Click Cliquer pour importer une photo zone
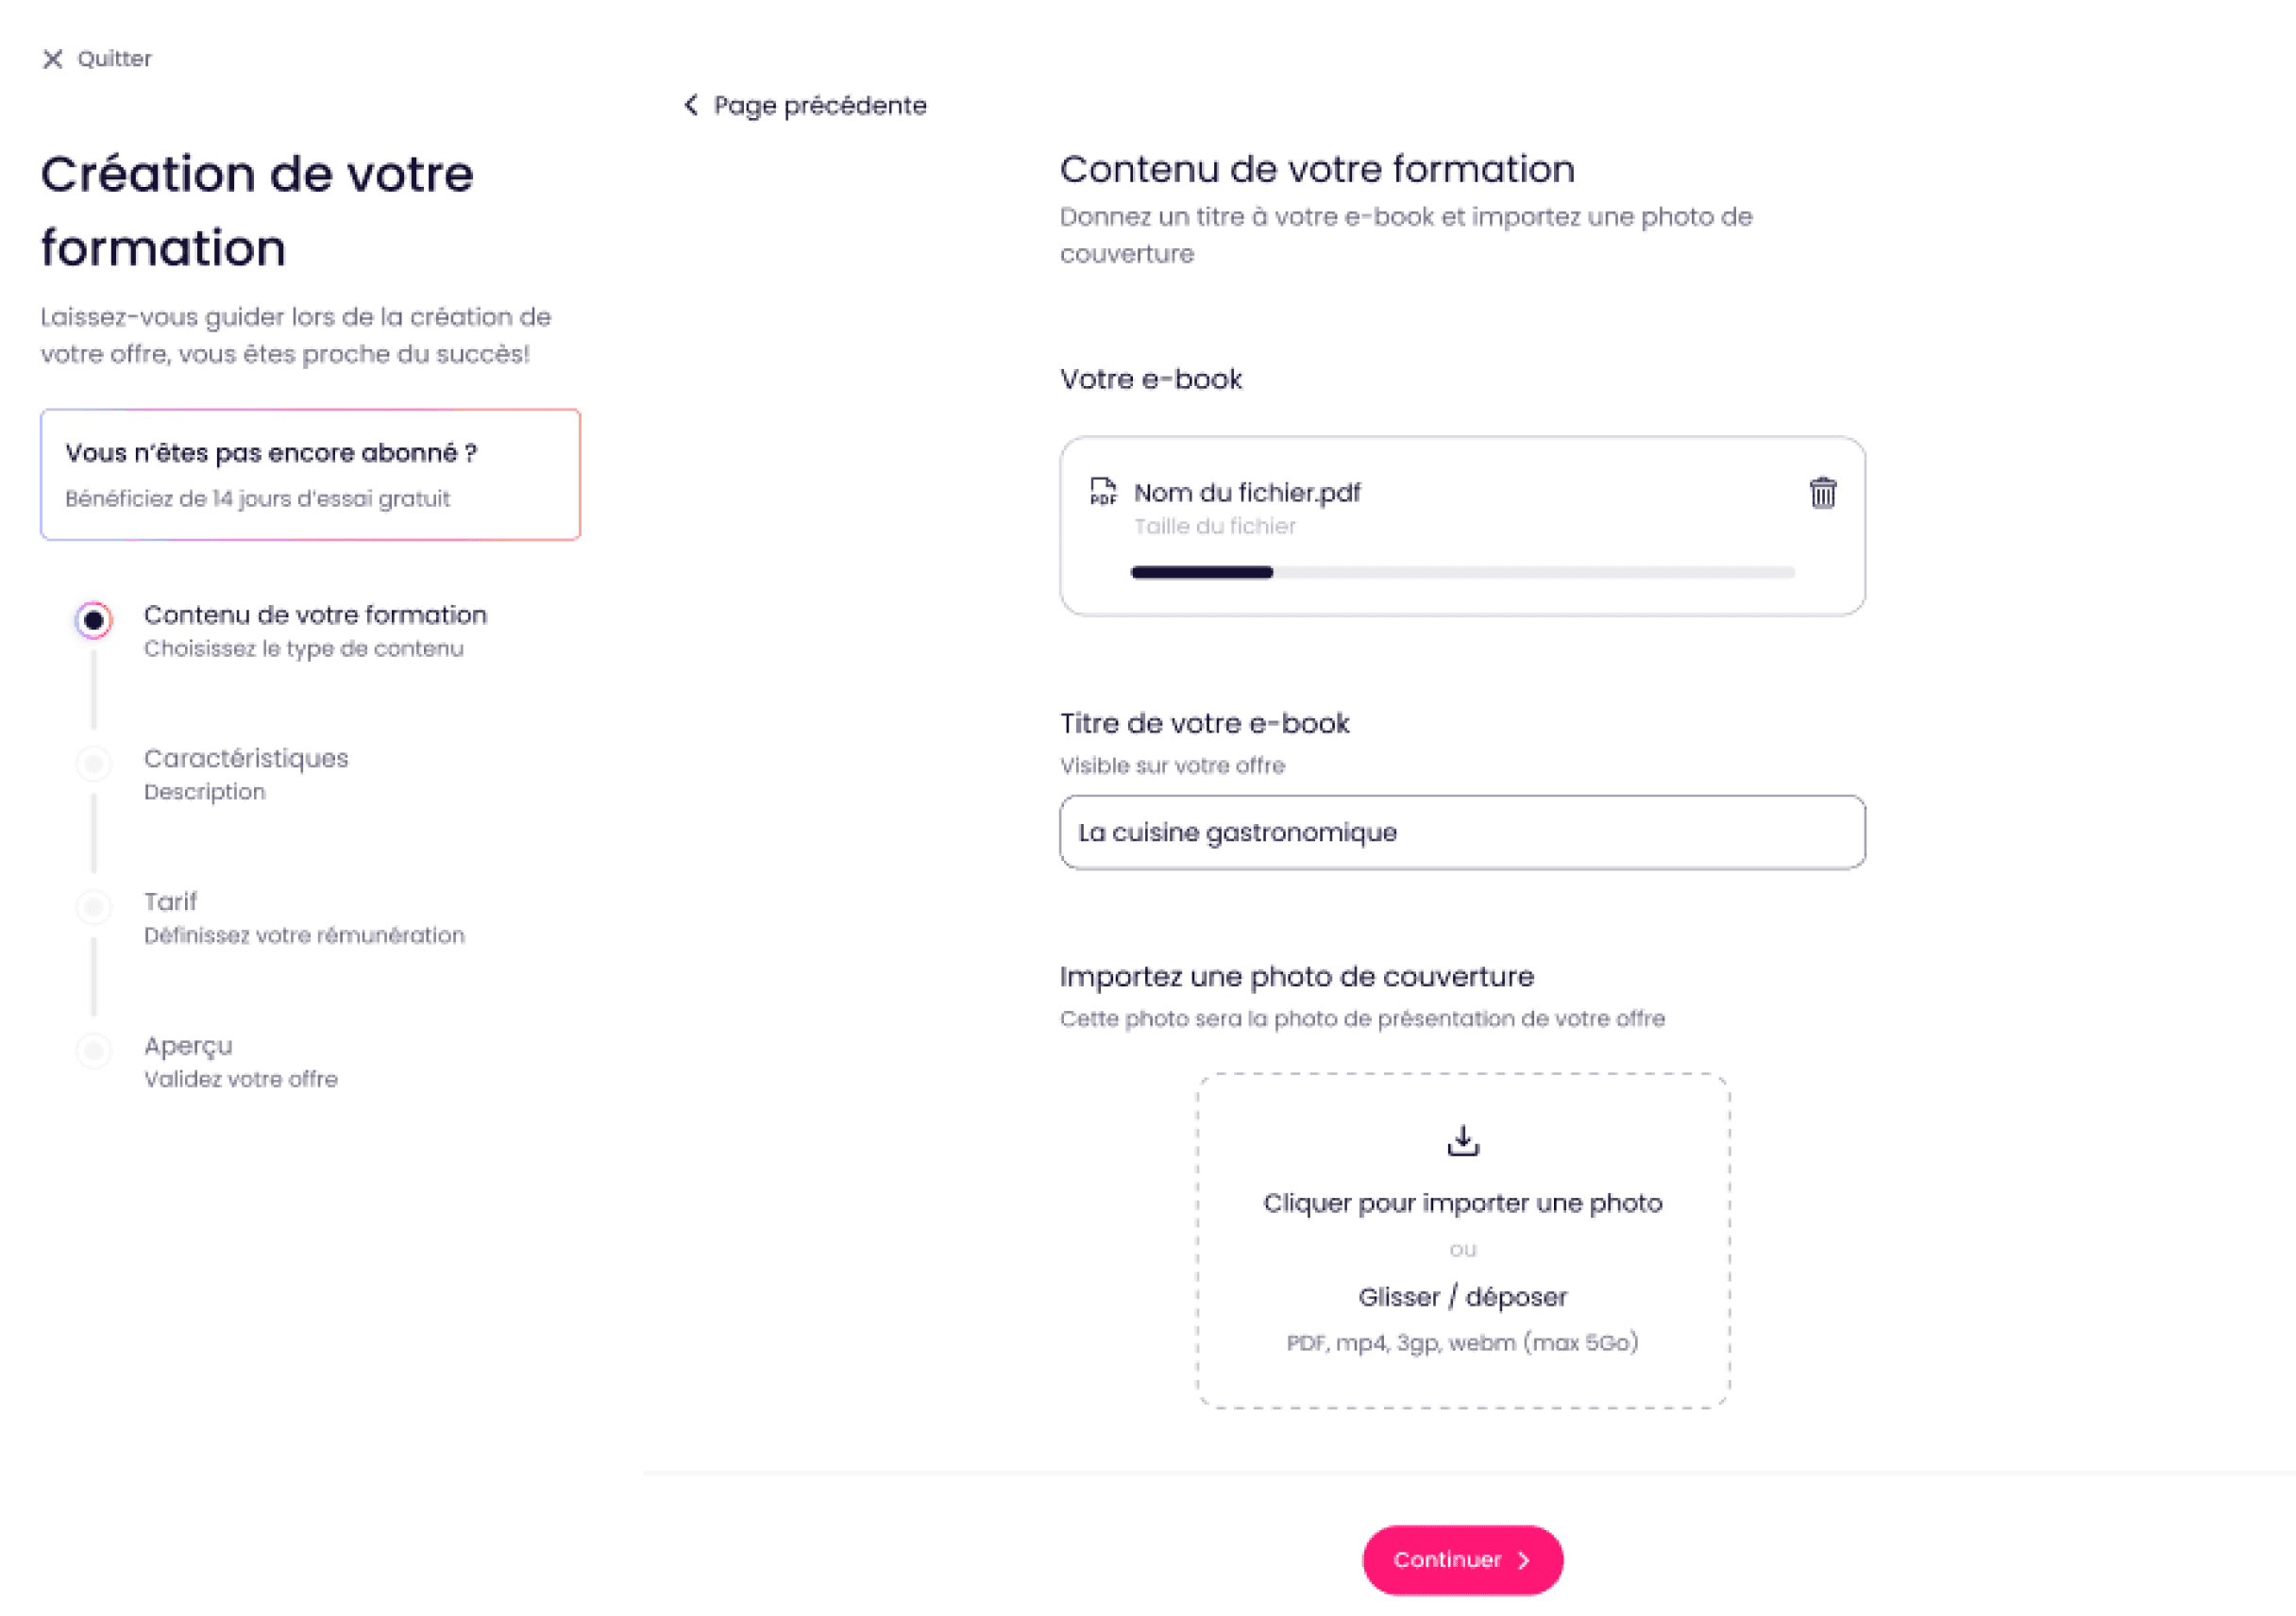Viewport: 2296px width, 1616px height. [1461, 1203]
